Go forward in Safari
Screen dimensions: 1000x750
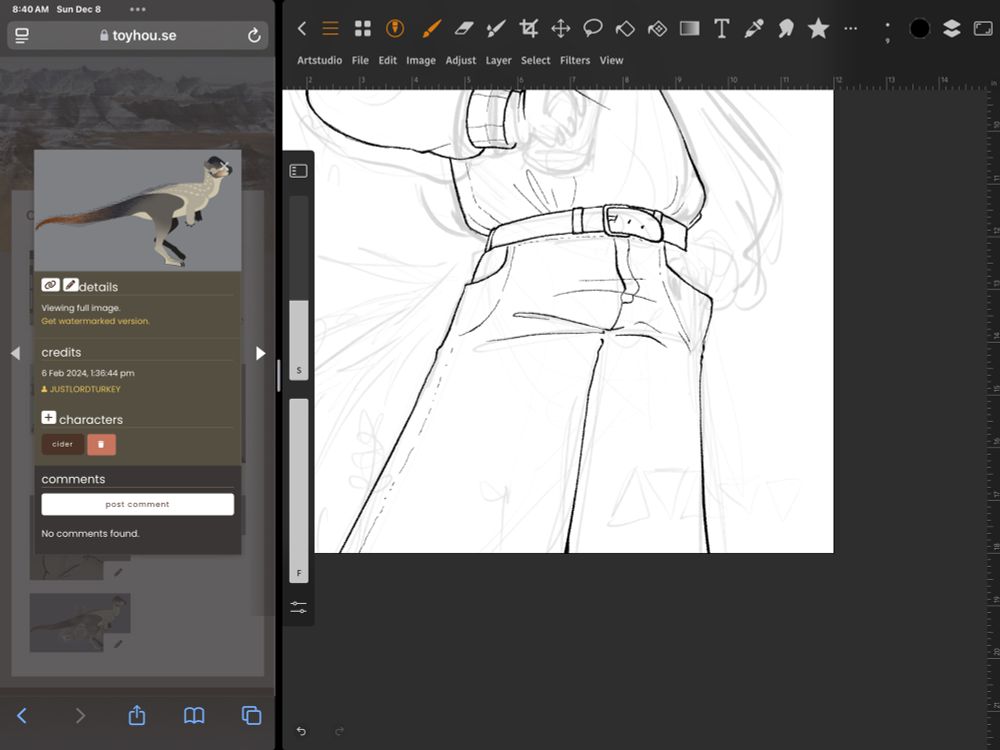pos(80,716)
